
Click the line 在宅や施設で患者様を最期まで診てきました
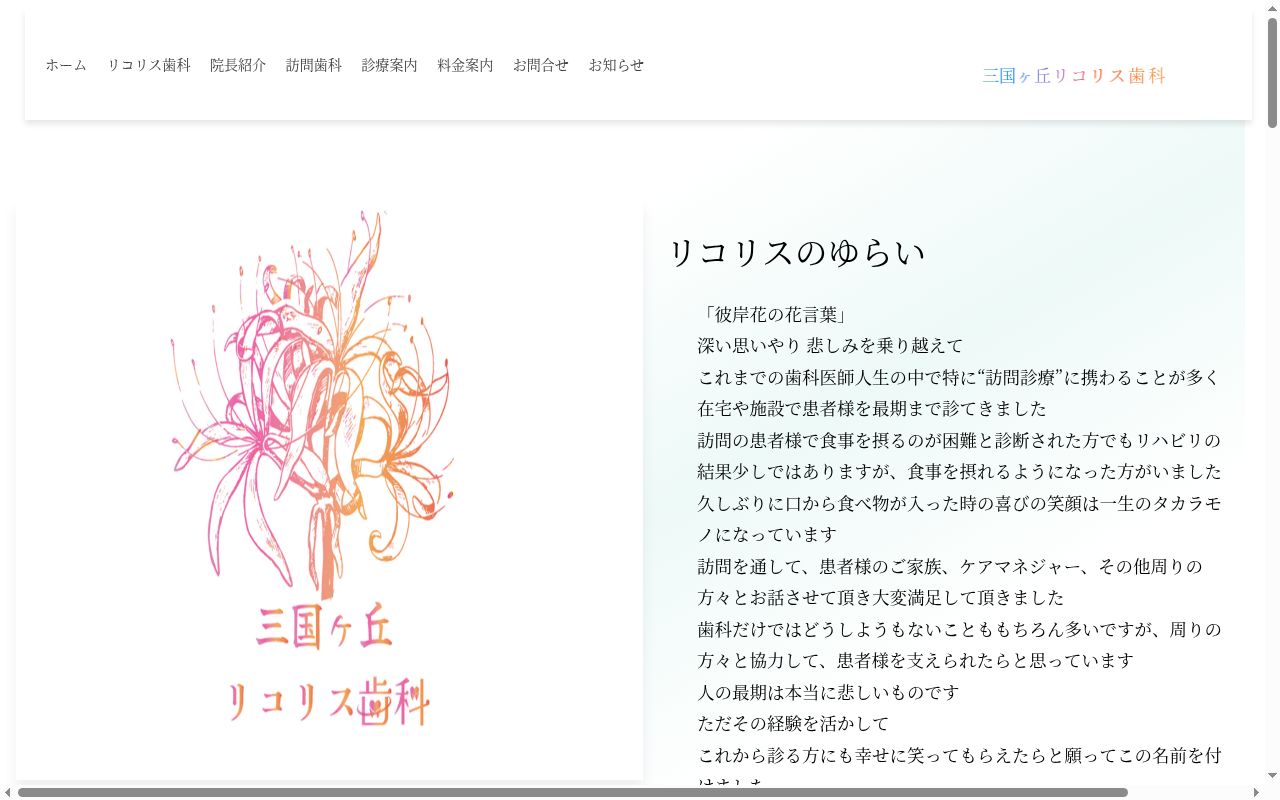(x=872, y=409)
